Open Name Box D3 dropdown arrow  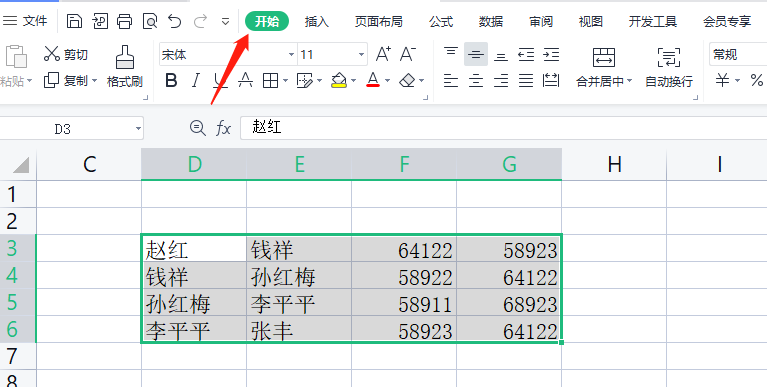(138, 129)
